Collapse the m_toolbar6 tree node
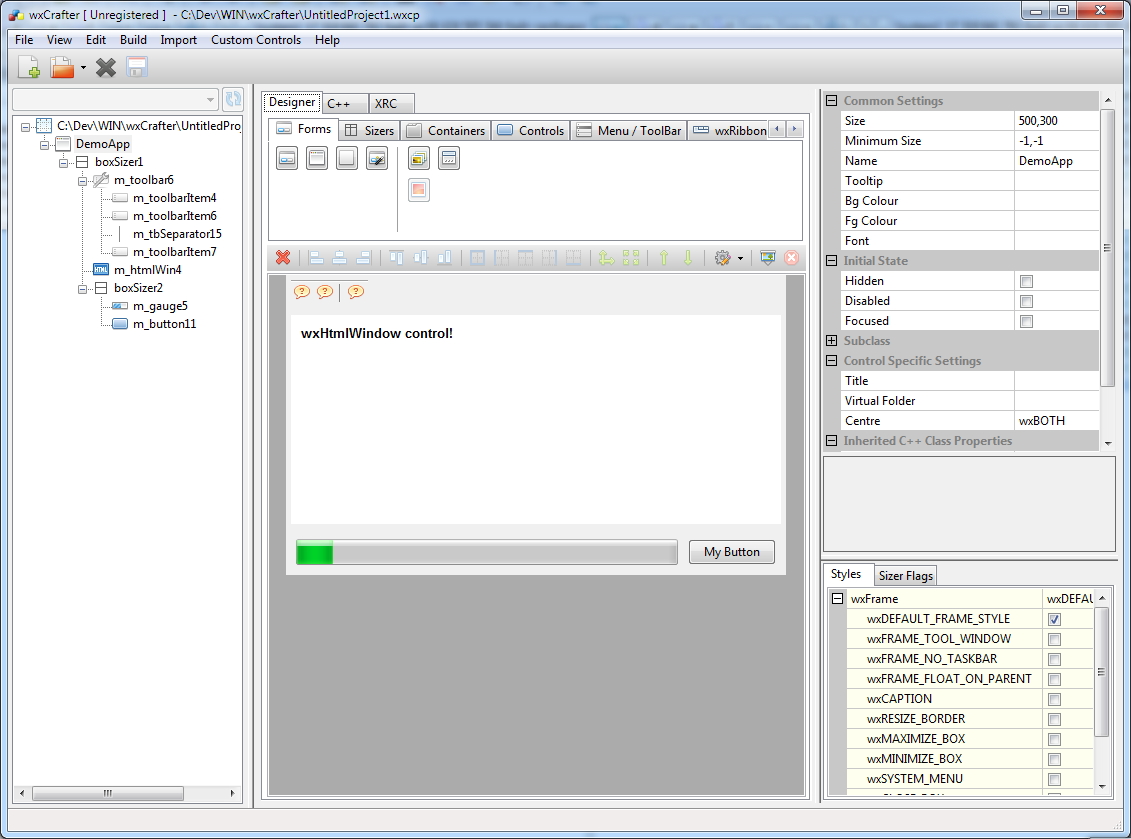 tap(83, 180)
